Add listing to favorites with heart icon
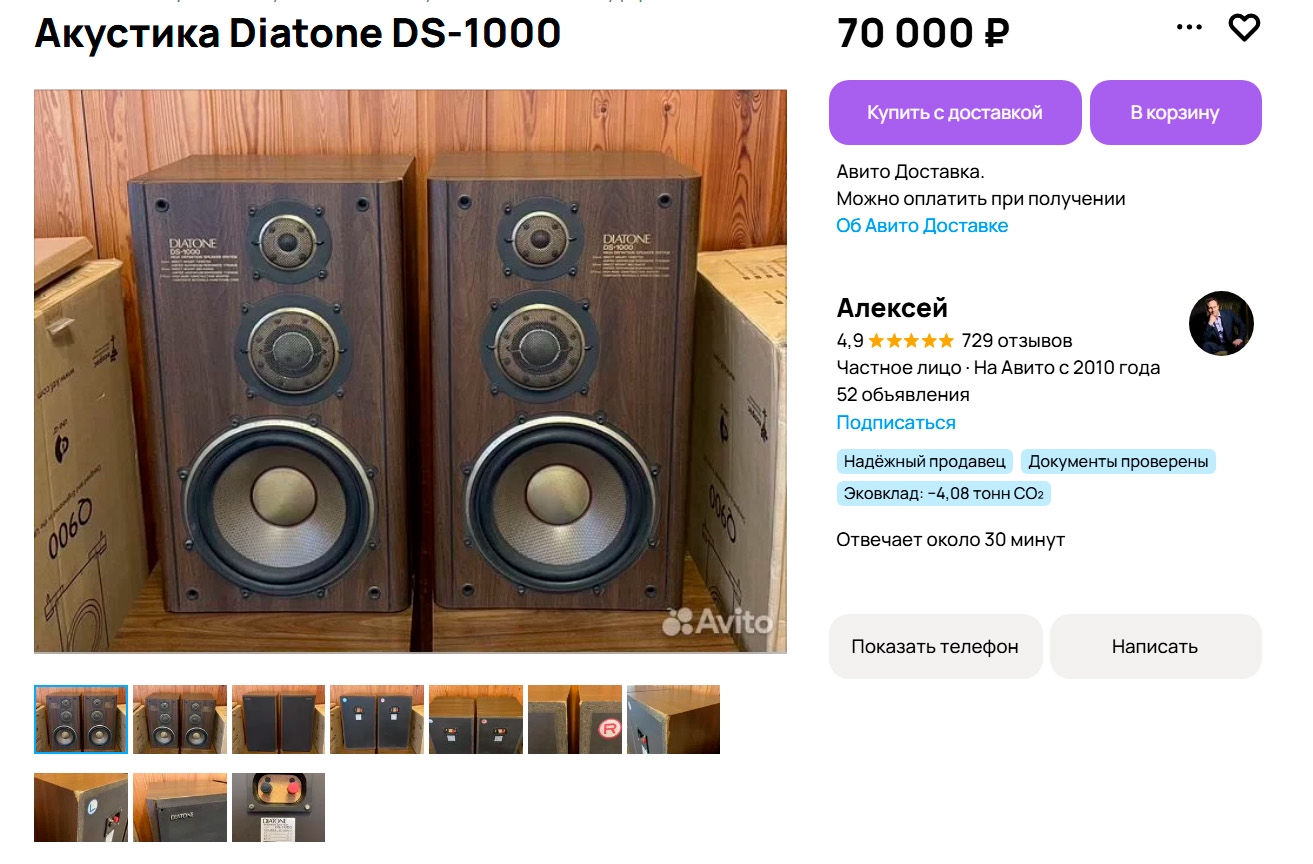The image size is (1313, 864). (1244, 28)
